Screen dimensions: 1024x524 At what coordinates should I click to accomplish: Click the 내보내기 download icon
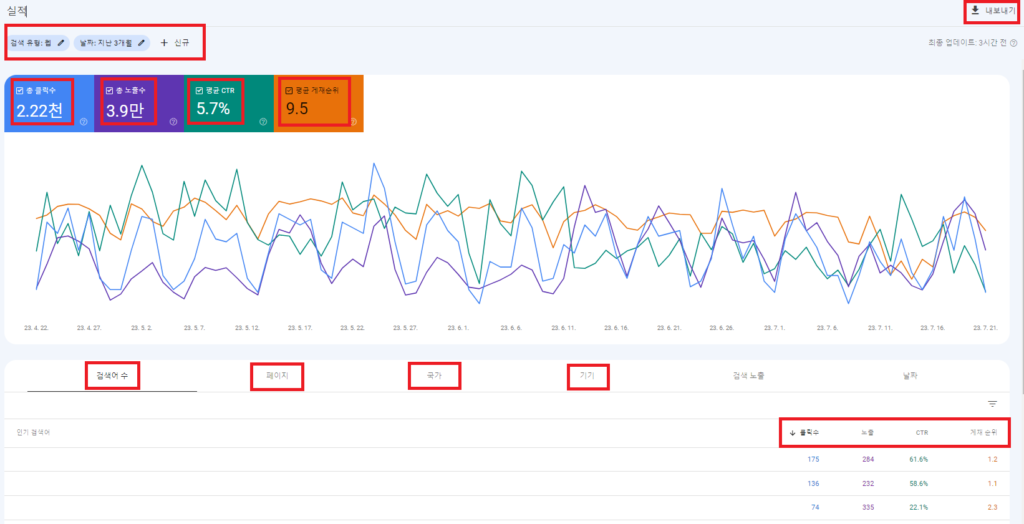click(x=975, y=11)
